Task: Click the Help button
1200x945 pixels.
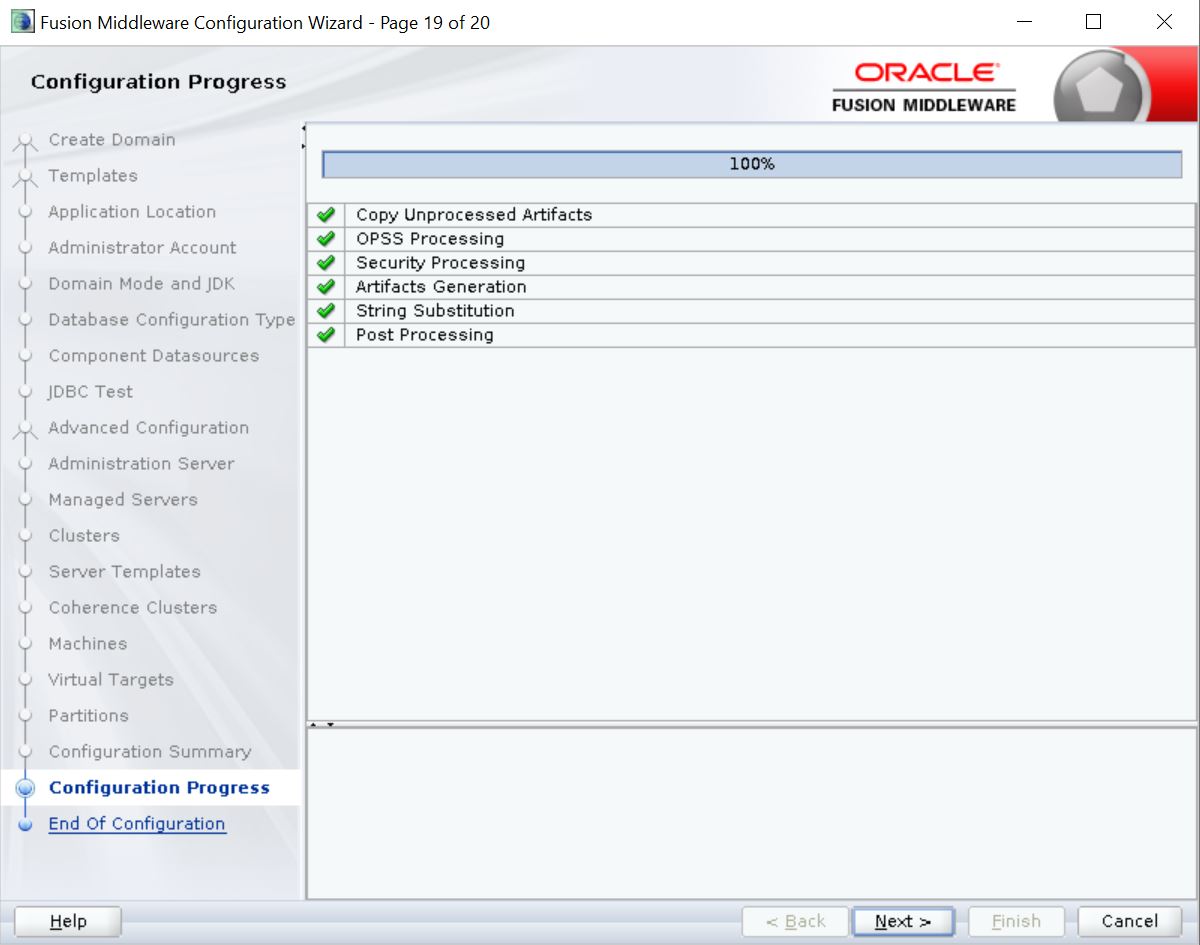Action: click(68, 922)
